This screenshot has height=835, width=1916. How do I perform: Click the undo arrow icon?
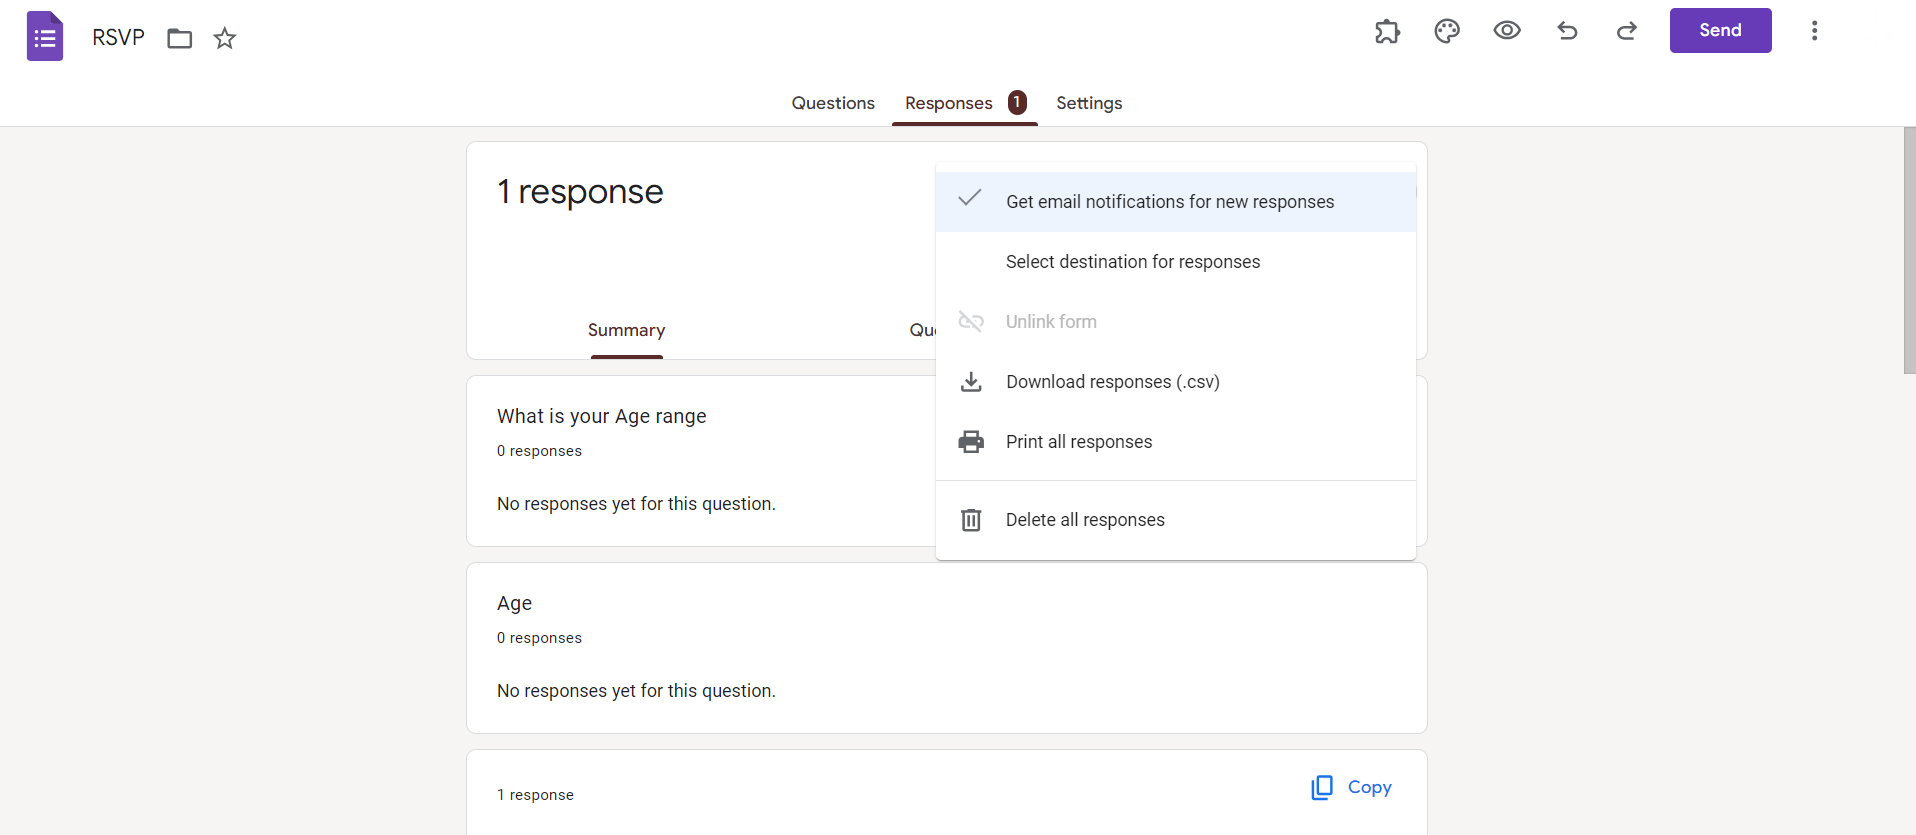tap(1567, 31)
